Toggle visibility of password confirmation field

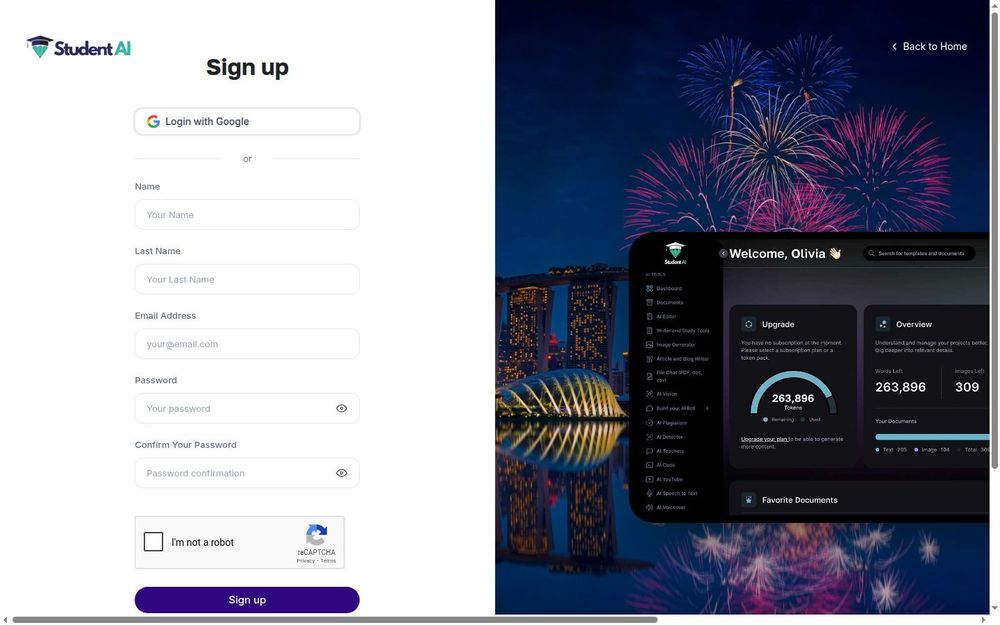pos(342,473)
